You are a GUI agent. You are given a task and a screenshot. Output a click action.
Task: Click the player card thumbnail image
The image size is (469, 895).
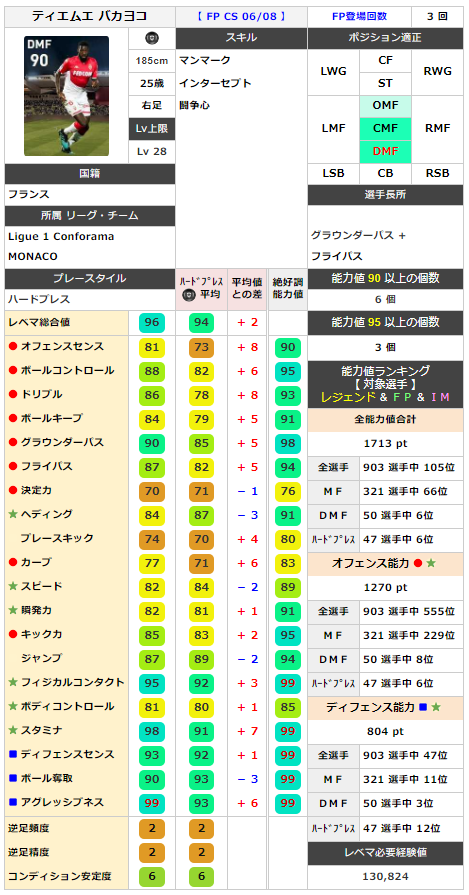coord(66,96)
